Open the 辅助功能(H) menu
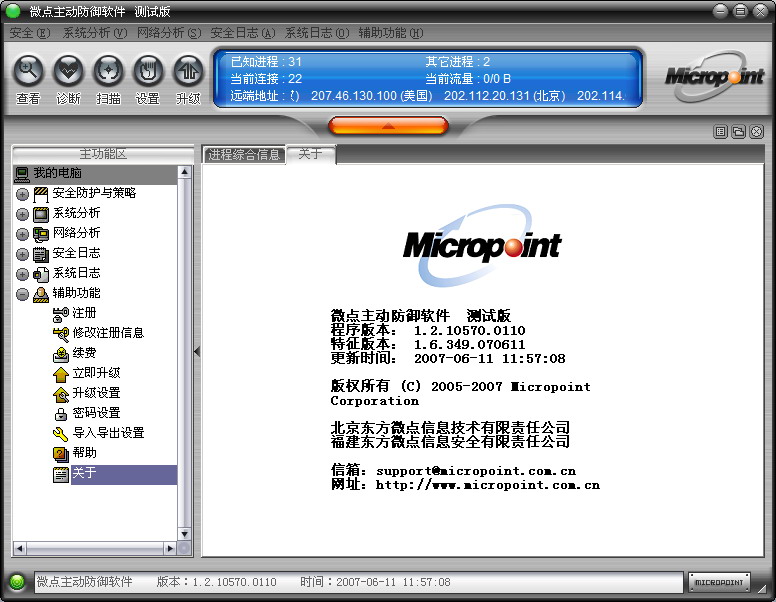 [390, 33]
